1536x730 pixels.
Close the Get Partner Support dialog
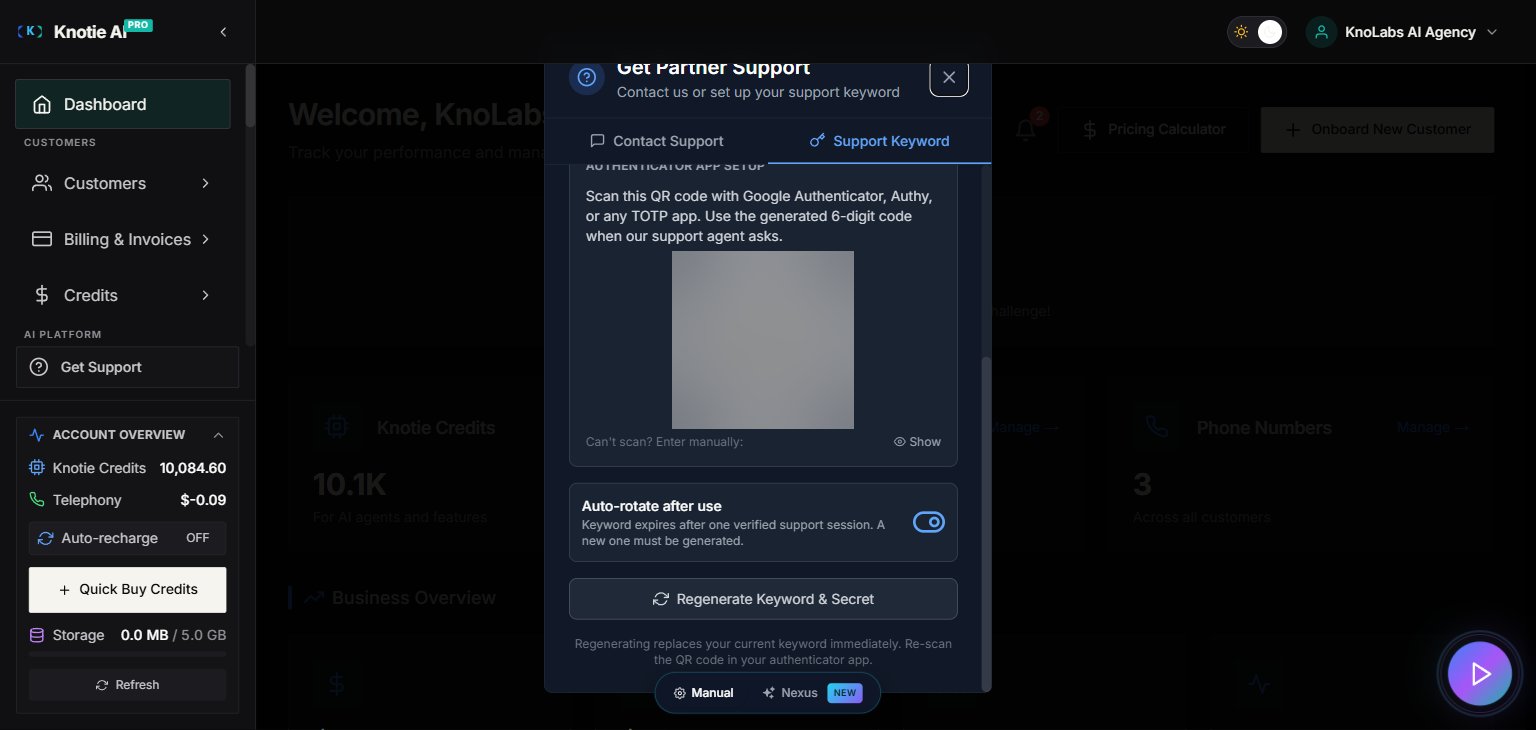pyautogui.click(x=949, y=77)
